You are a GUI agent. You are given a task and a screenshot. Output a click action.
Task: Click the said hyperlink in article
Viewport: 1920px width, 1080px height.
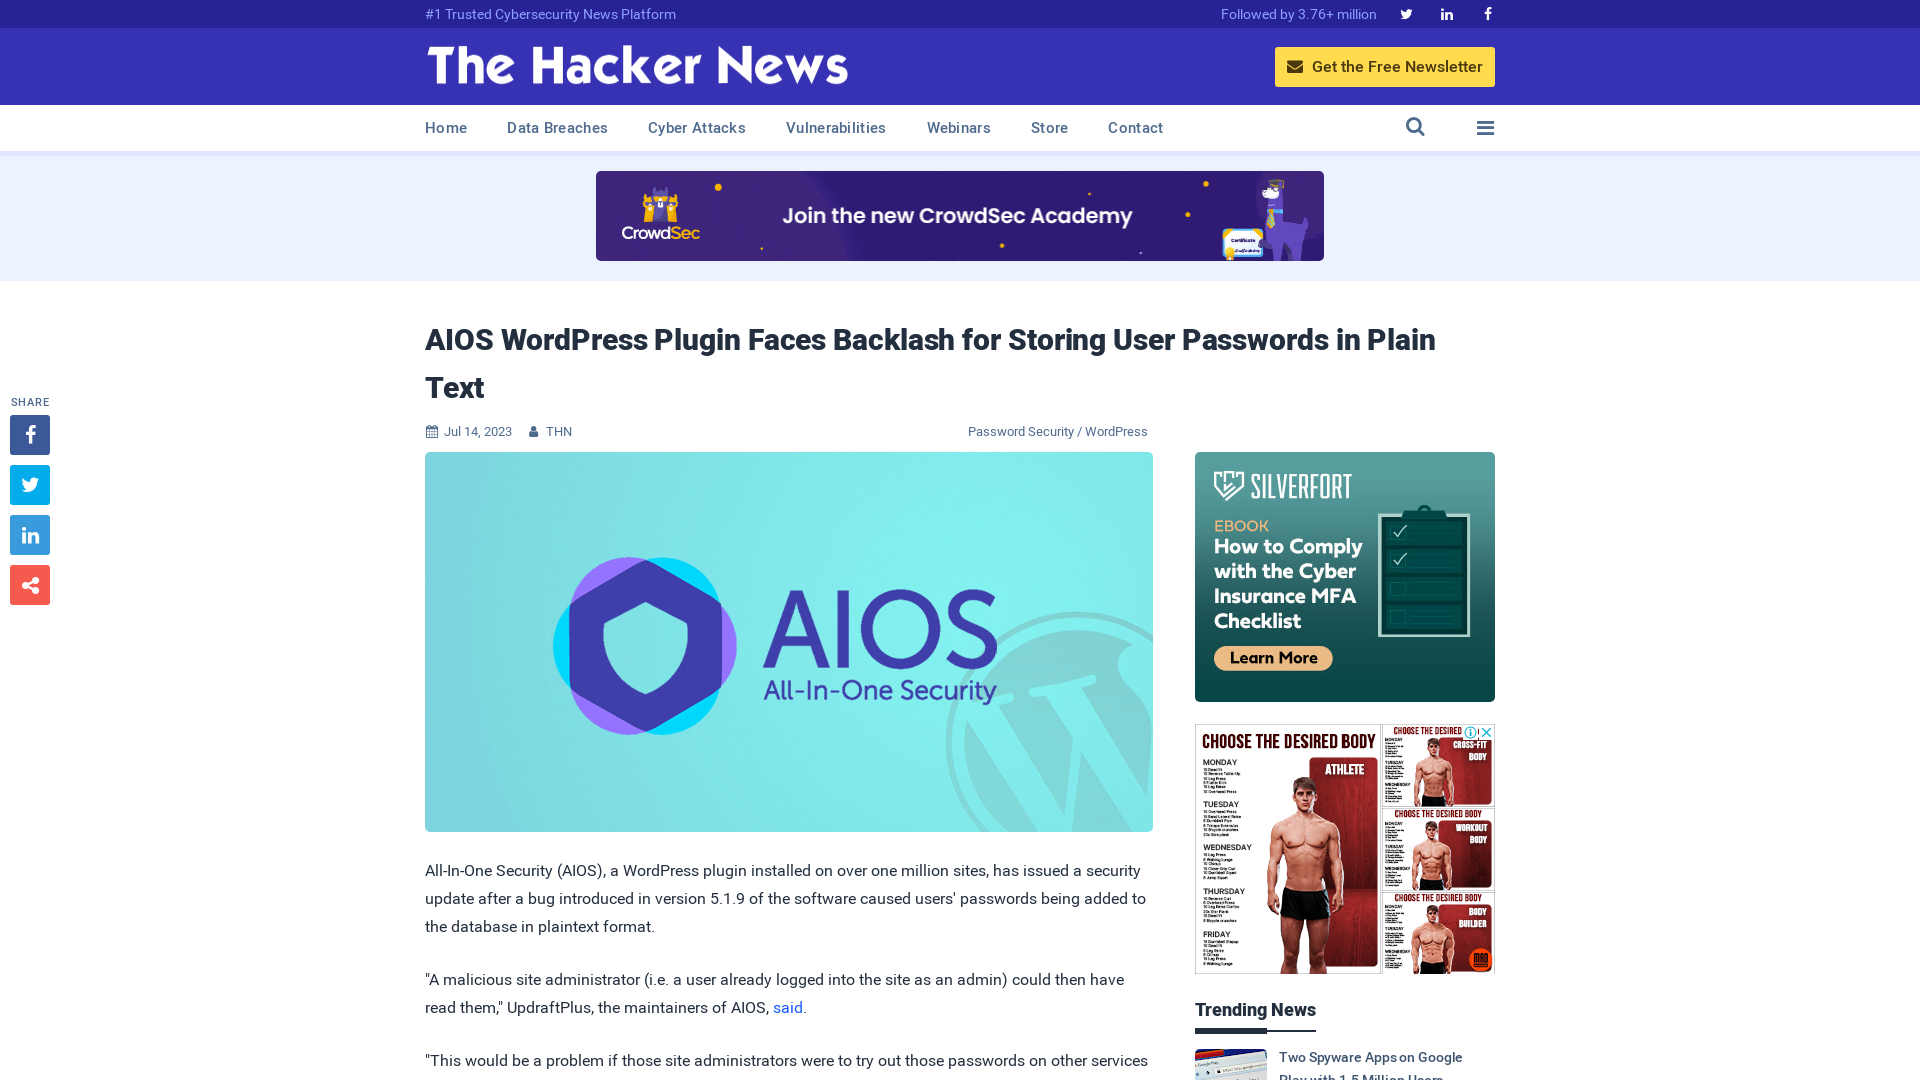pyautogui.click(x=789, y=1007)
